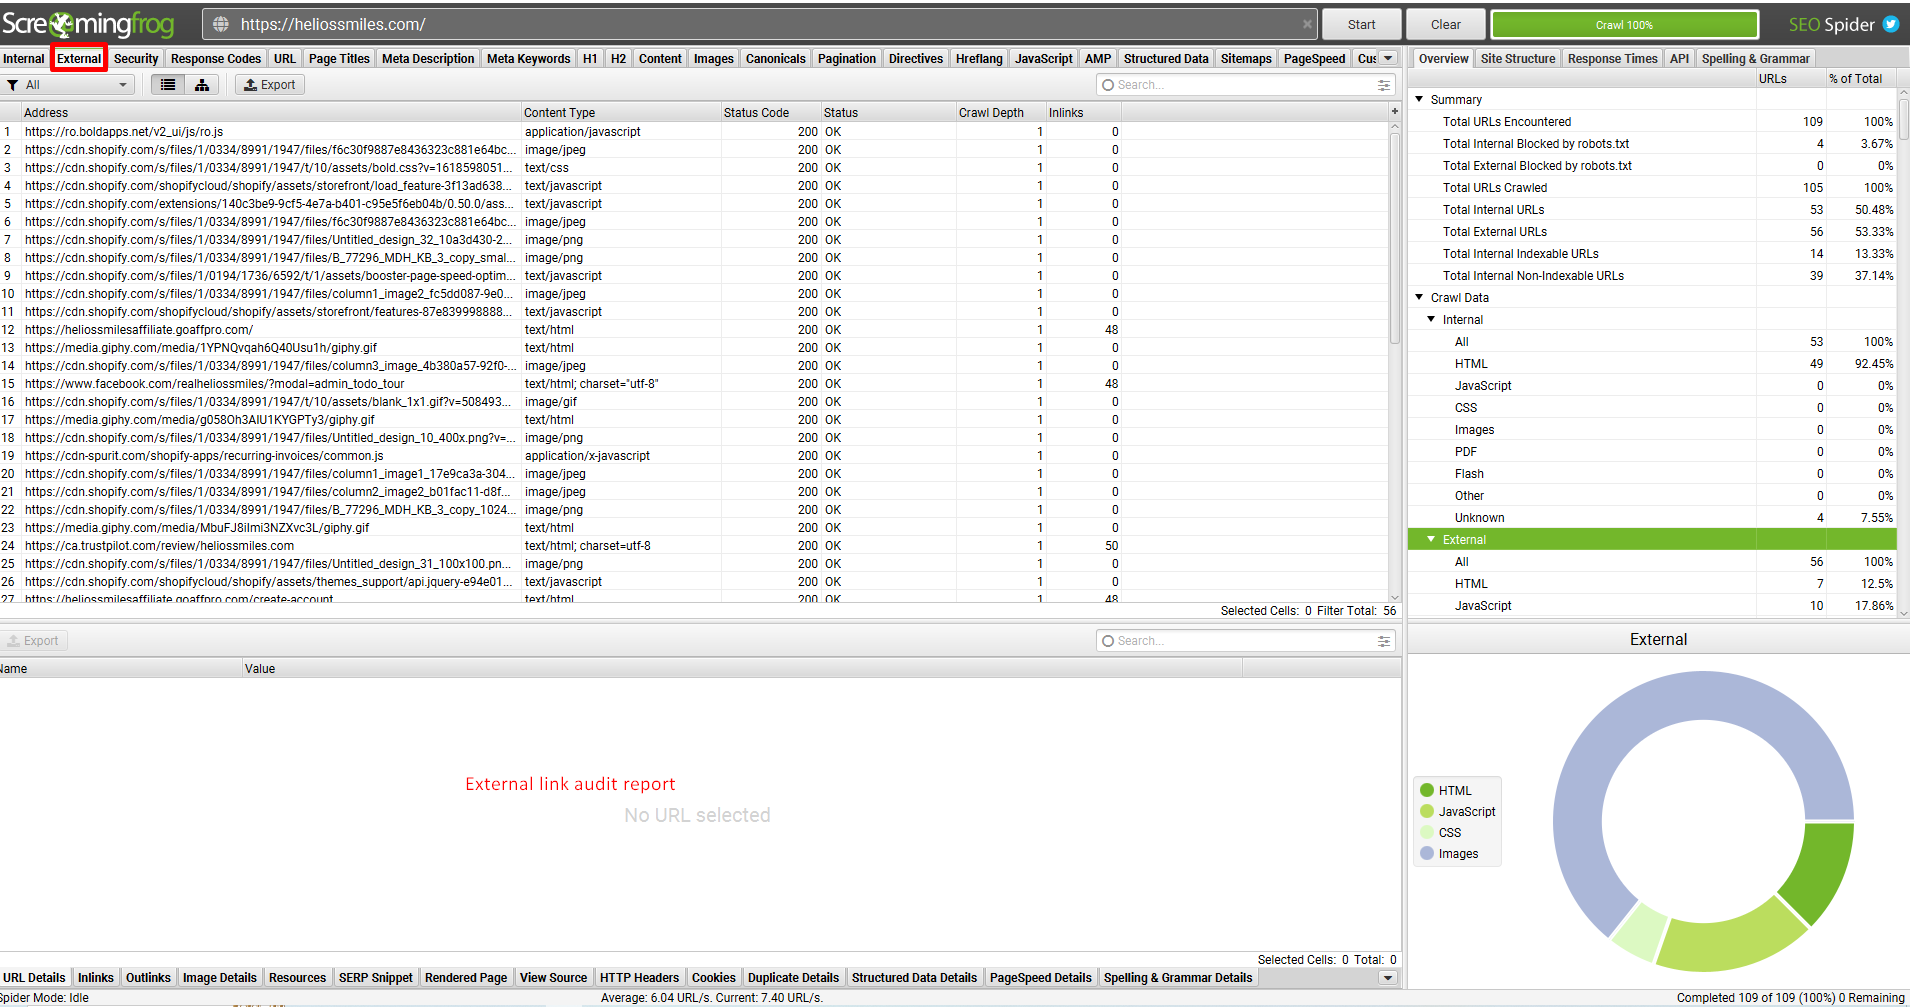
Task: Select the facebook.com realheliossmiles row
Action: point(694,383)
